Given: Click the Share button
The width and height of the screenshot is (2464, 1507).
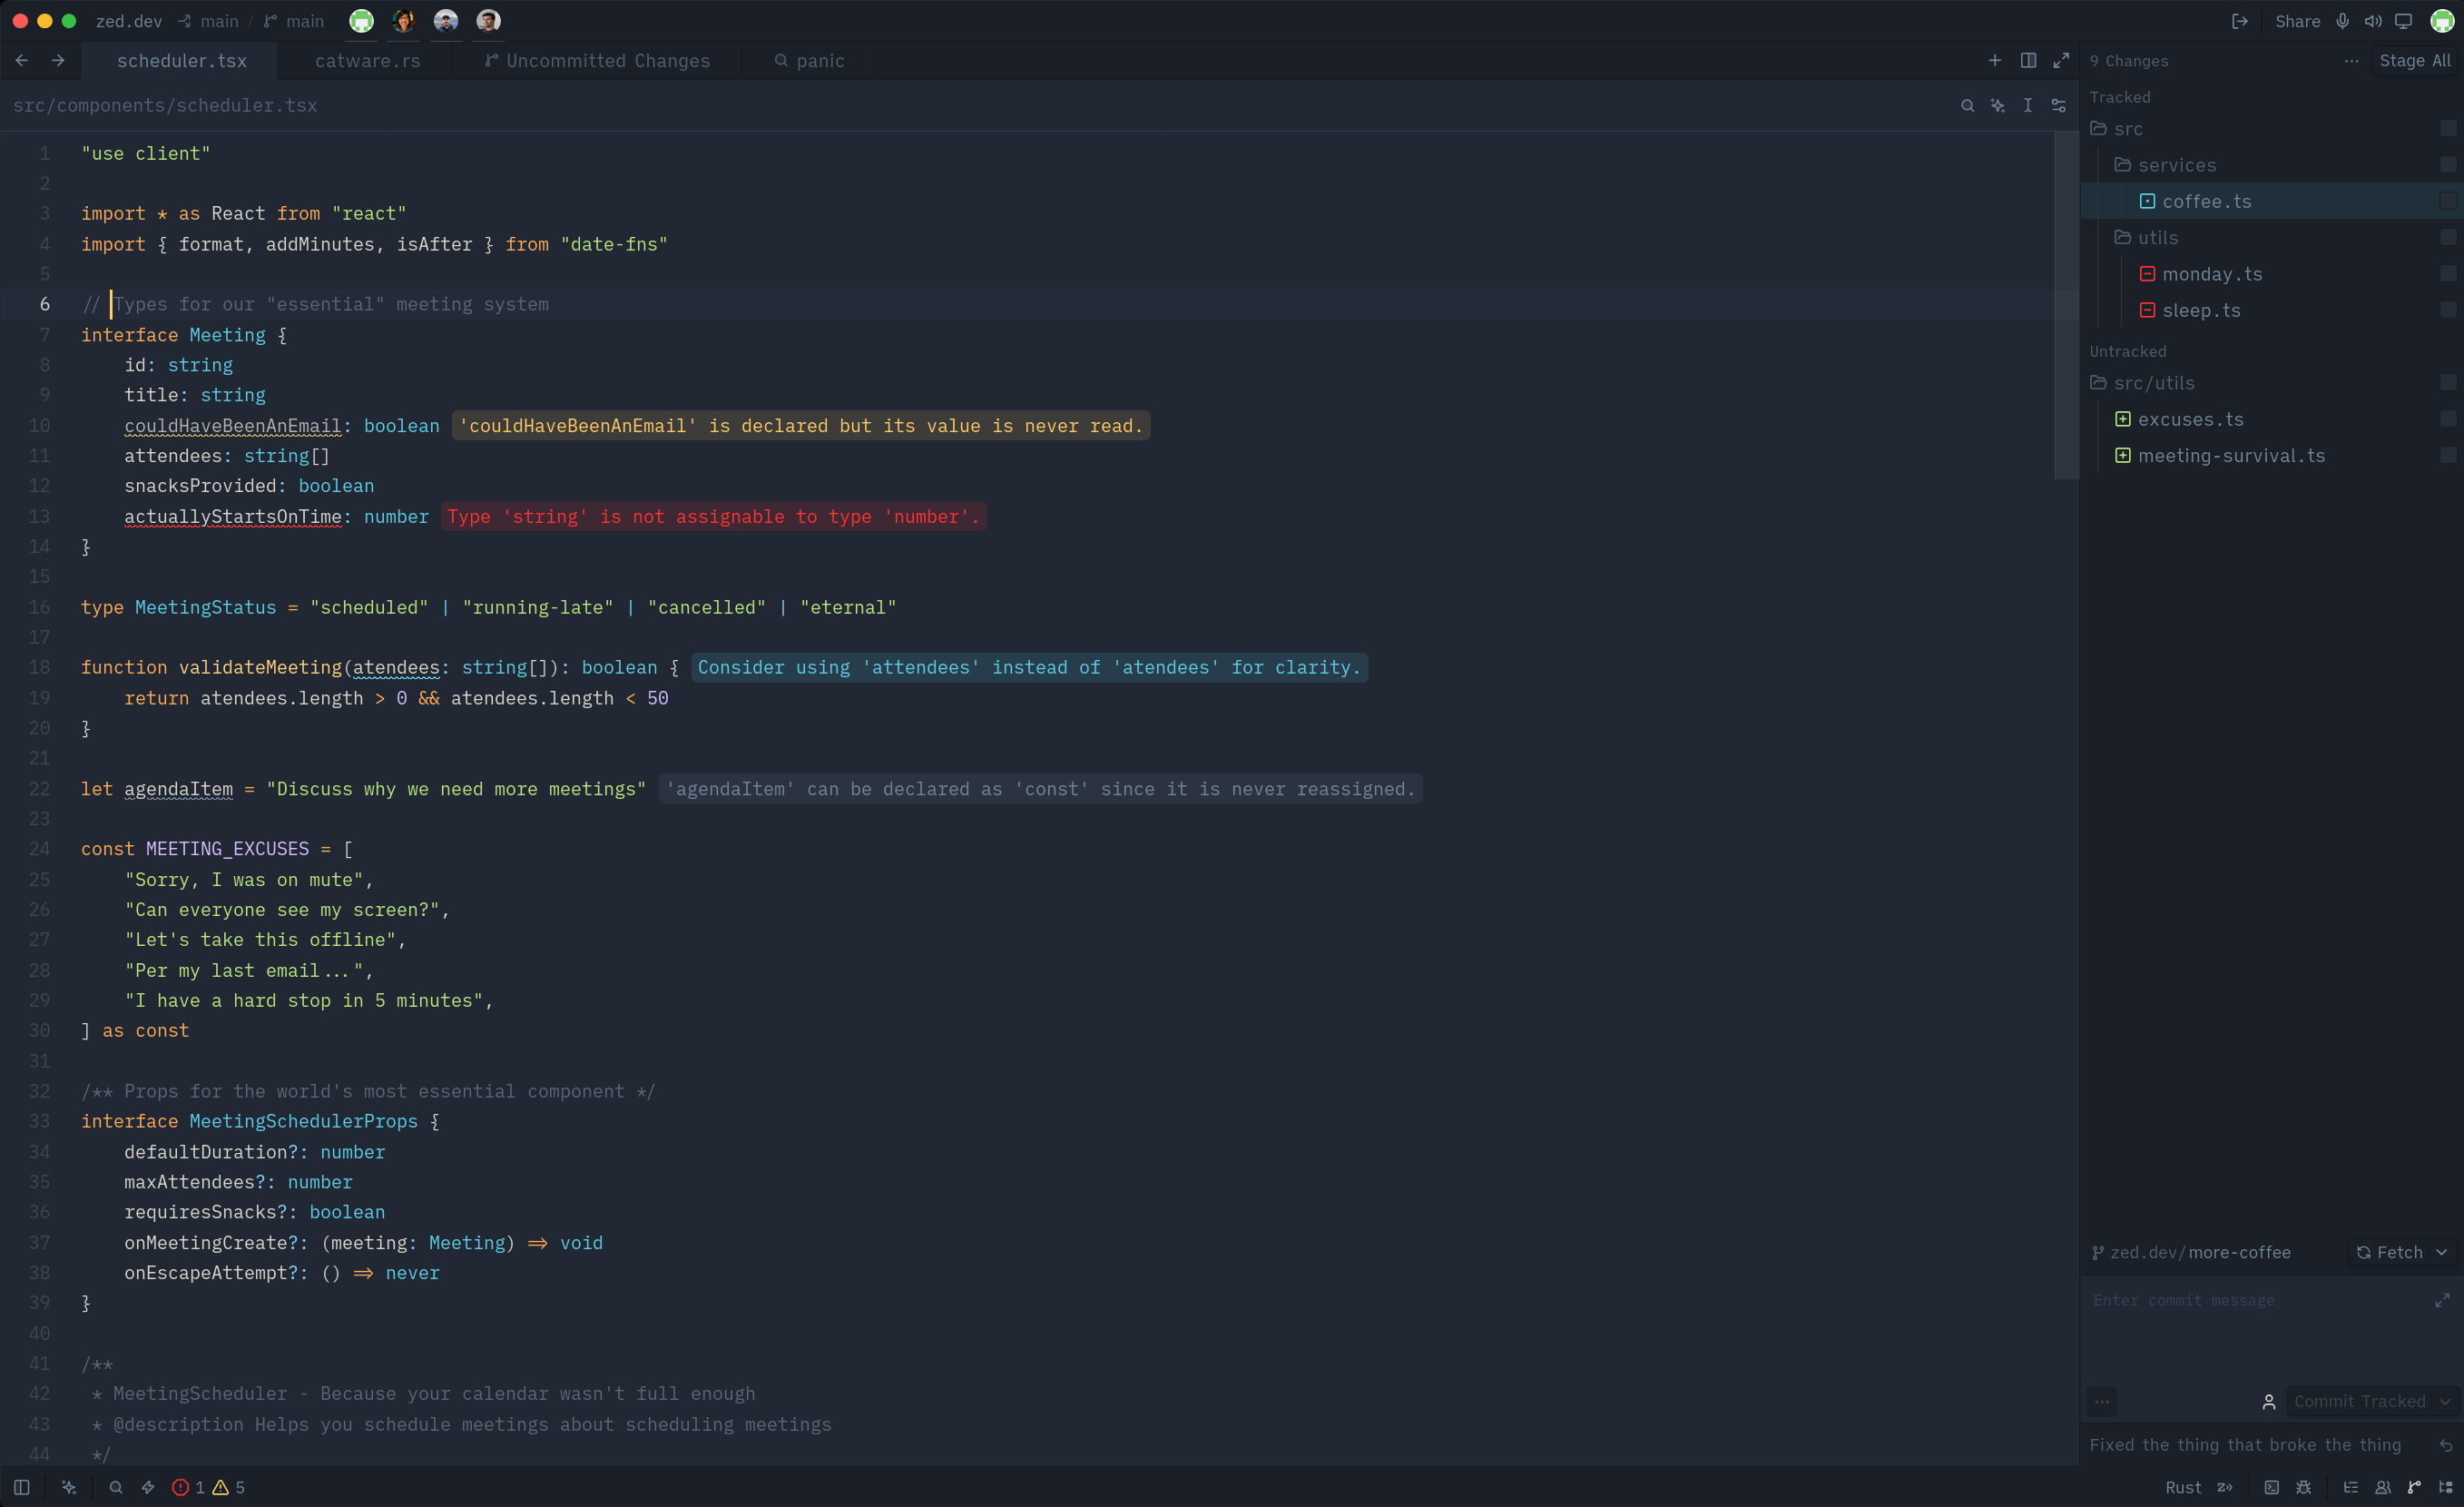Looking at the screenshot, I should pos(2297,21).
